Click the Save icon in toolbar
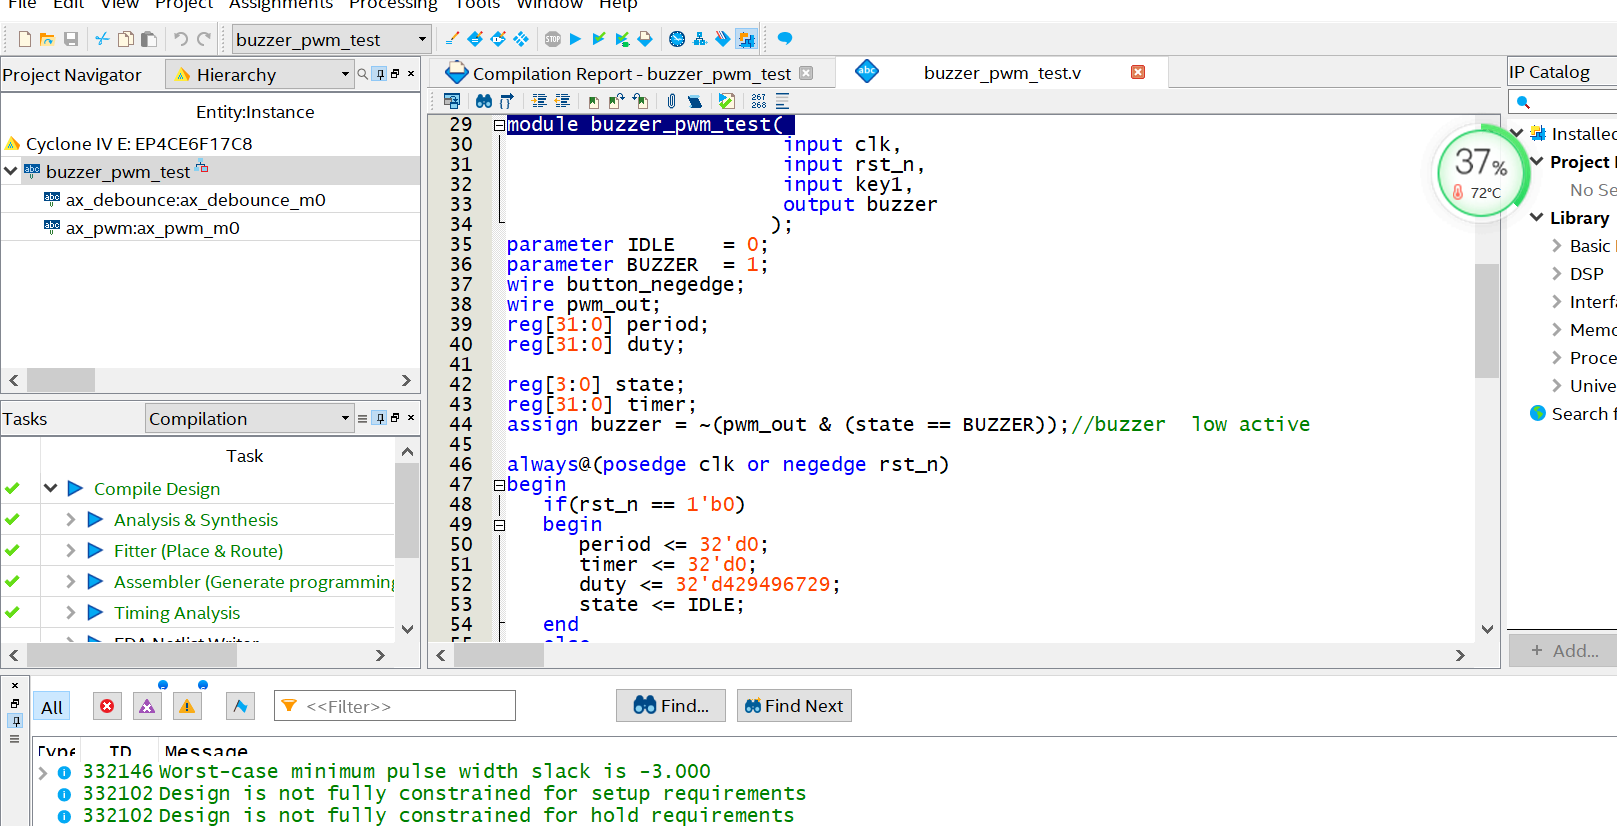The height and width of the screenshot is (826, 1617). click(x=71, y=39)
